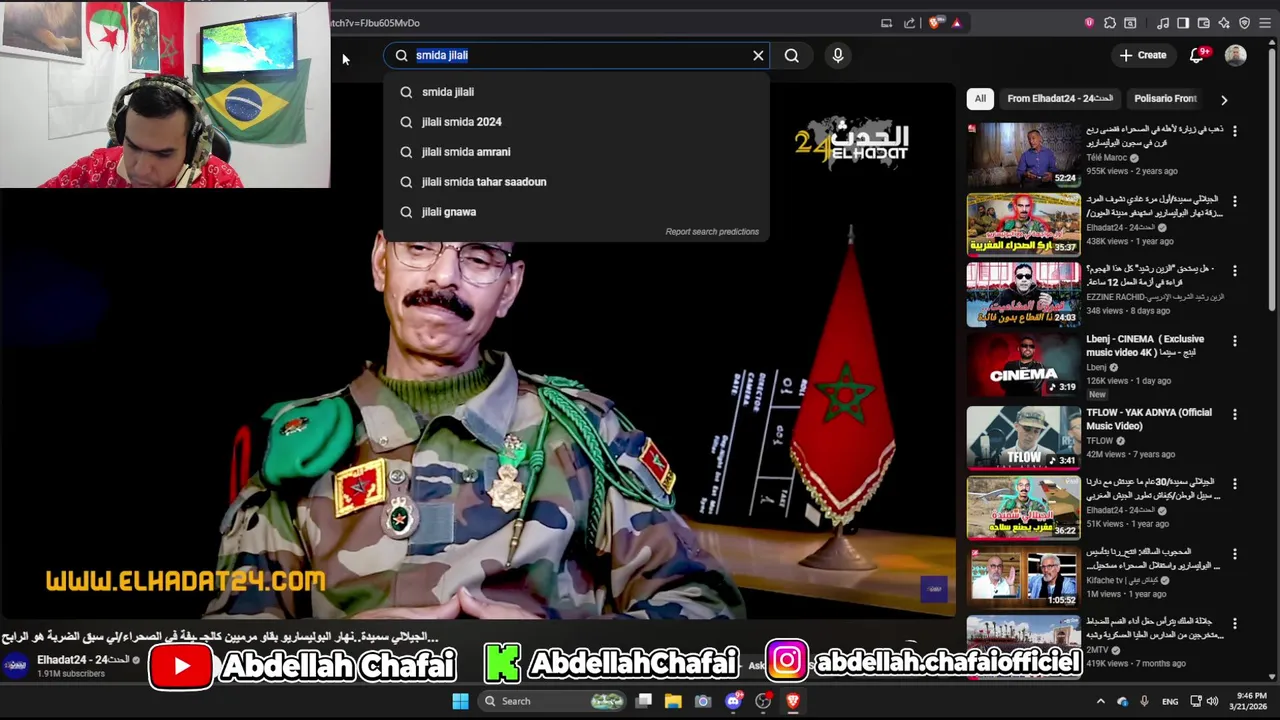The width and height of the screenshot is (1280, 720).
Task: Show more filter chips with right chevron
Action: 1224,99
